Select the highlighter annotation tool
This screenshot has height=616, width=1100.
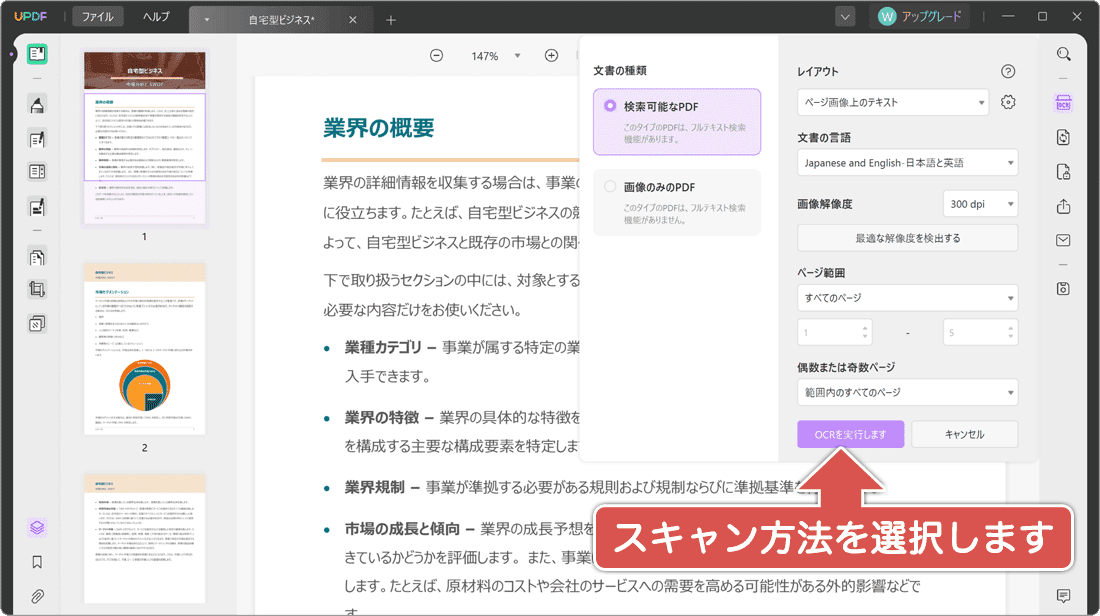pyautogui.click(x=37, y=104)
